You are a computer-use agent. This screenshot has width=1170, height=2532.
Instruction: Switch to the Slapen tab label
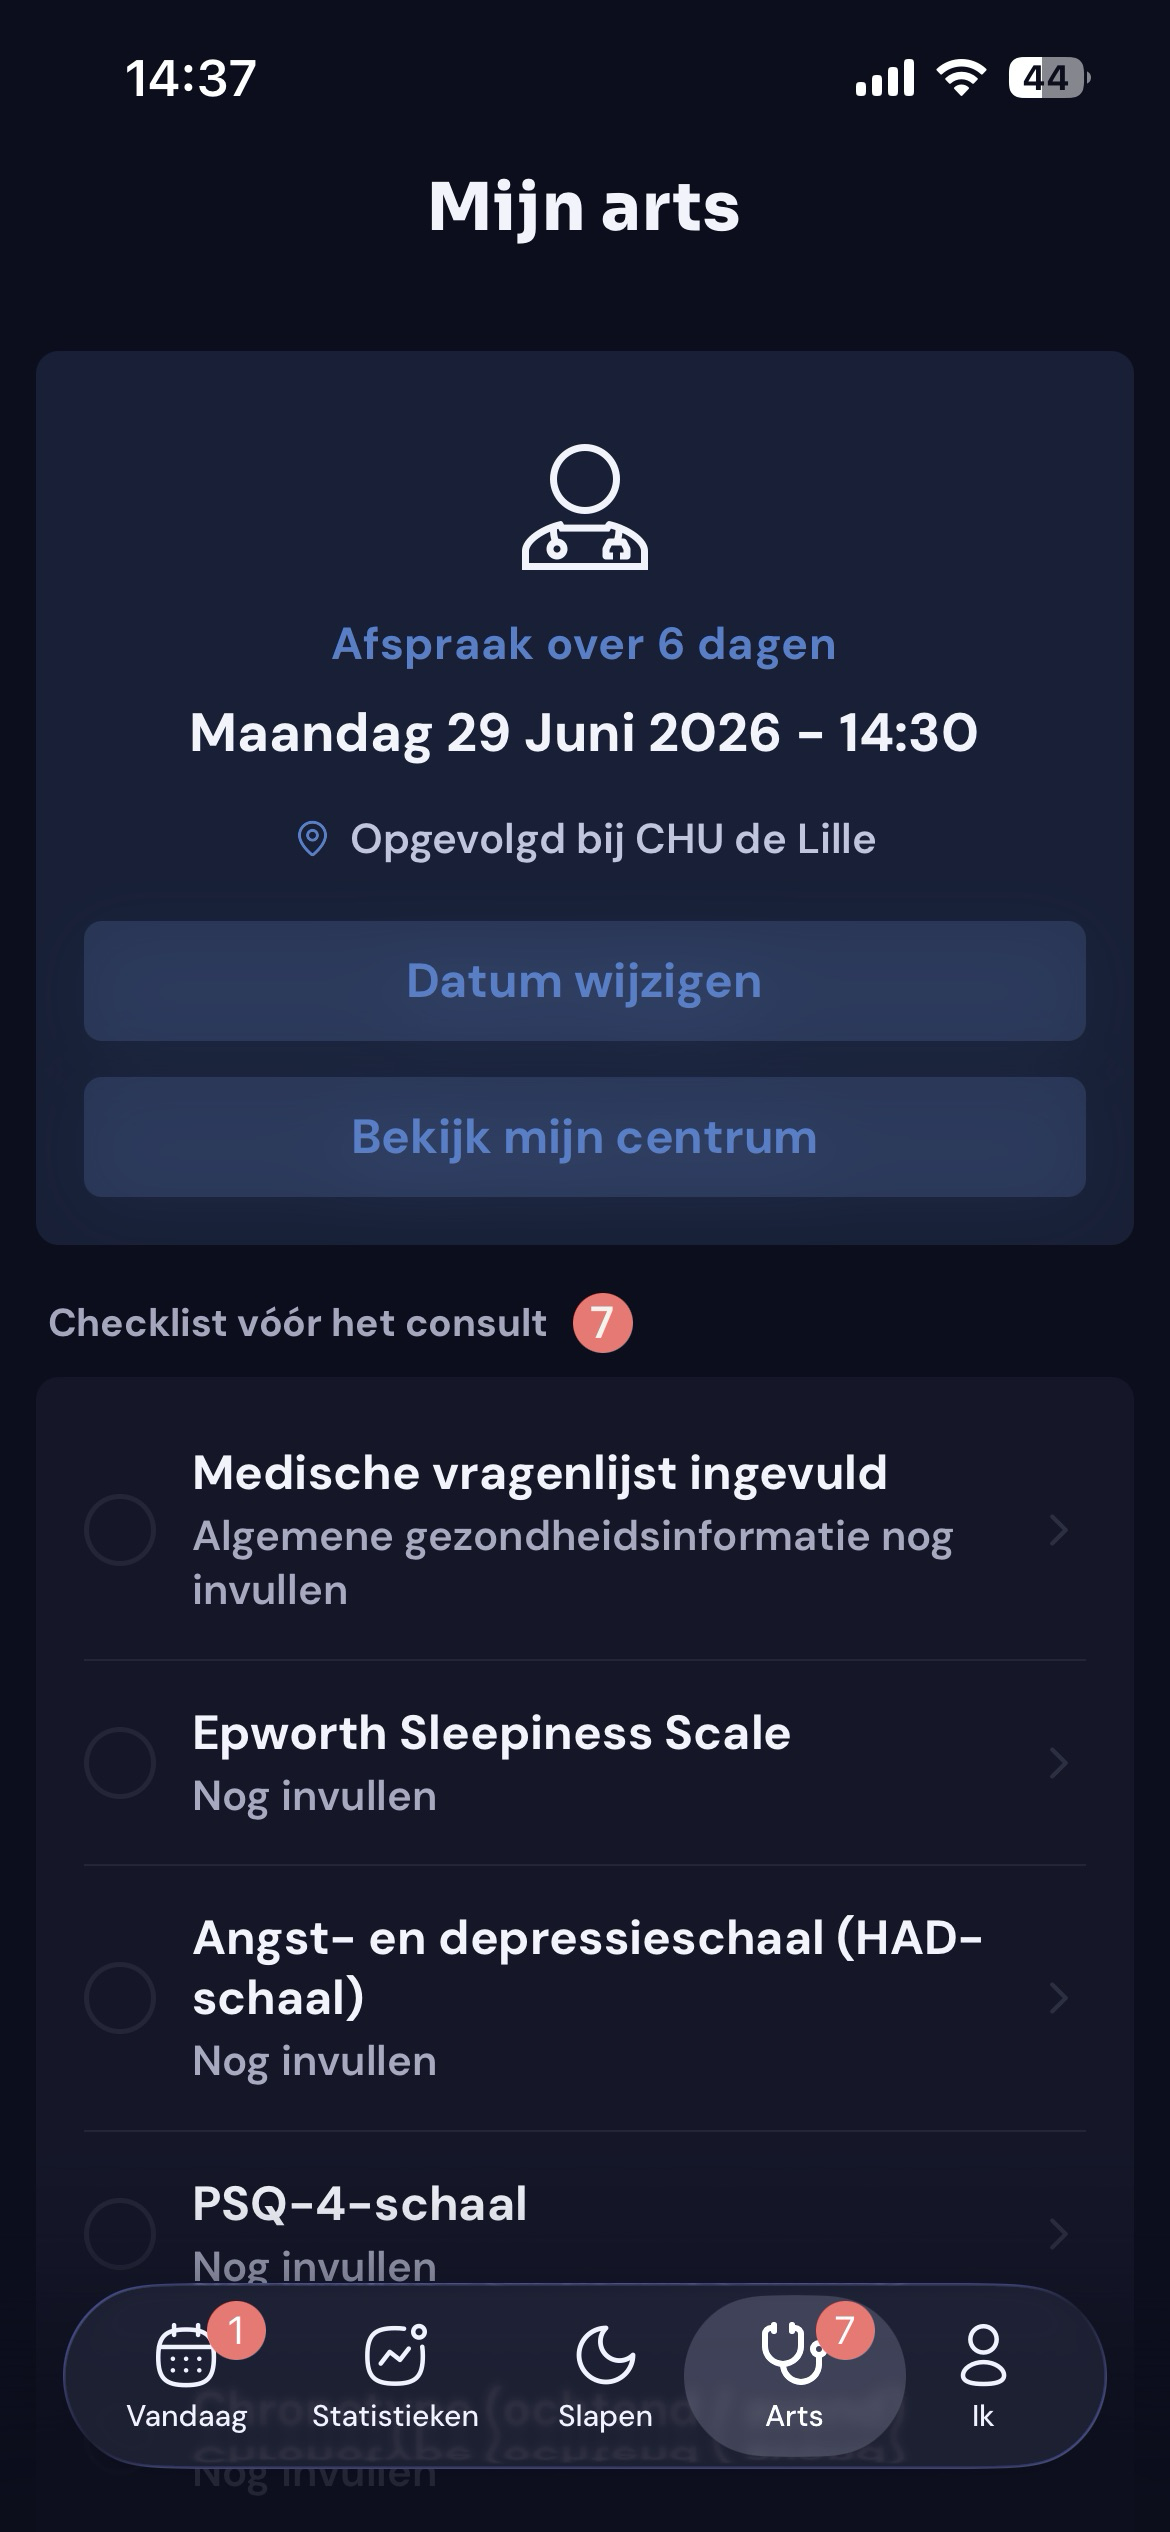(605, 2416)
